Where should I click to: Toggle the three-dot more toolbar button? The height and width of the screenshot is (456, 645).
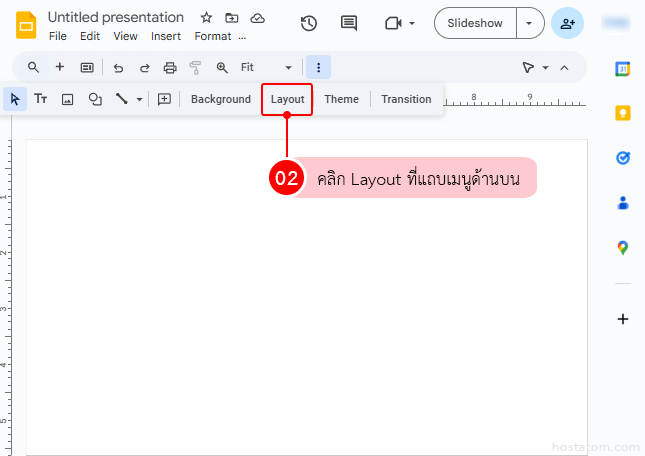pyautogui.click(x=318, y=67)
